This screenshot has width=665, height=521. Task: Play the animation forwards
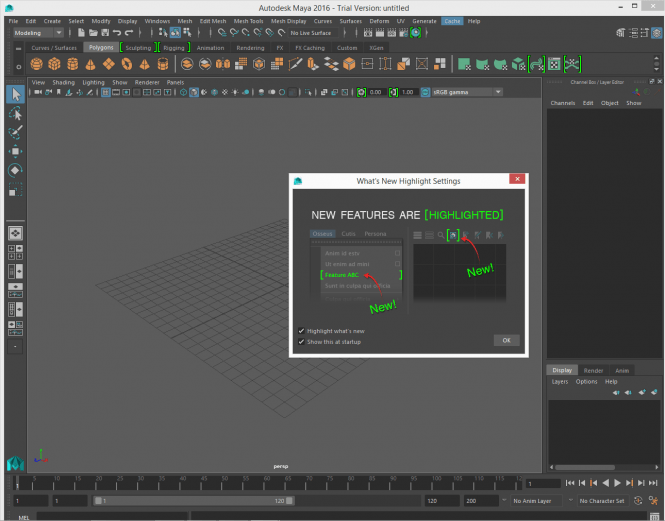click(x=618, y=483)
